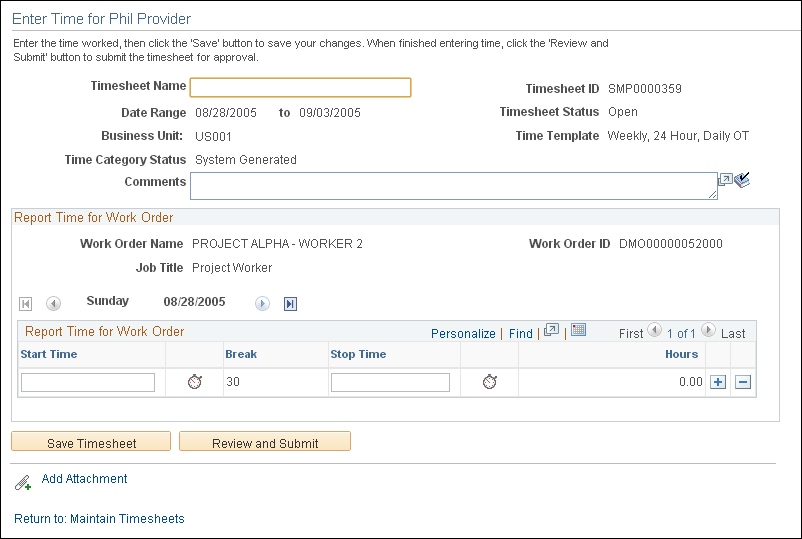Focus the Stop Time input box
Screen dimensions: 802x539
coord(390,383)
